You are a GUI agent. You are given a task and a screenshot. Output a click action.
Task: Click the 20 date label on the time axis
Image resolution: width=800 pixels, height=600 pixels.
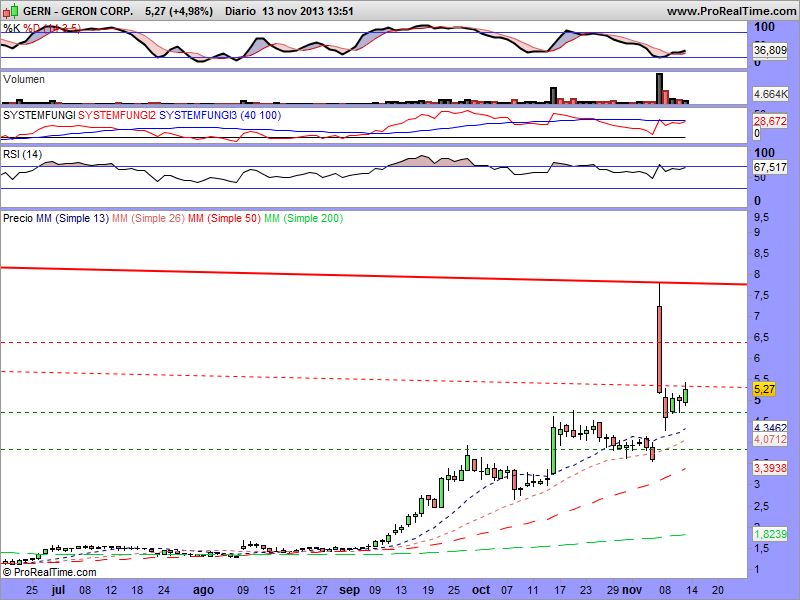click(x=717, y=590)
